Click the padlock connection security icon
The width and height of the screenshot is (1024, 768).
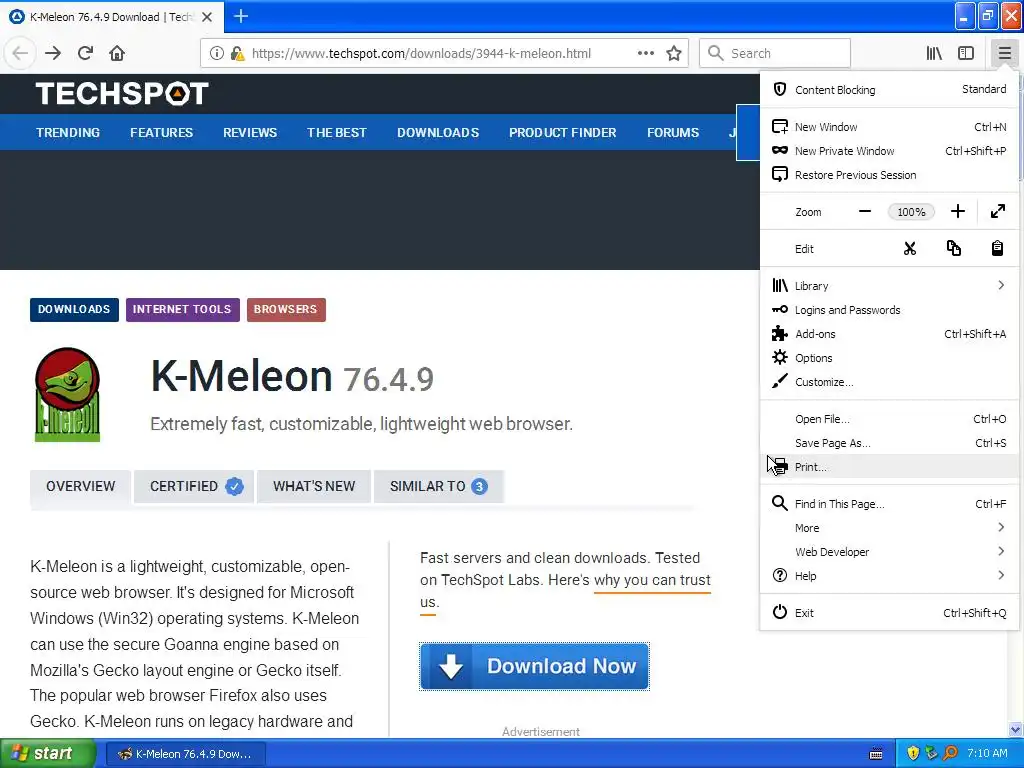[237, 53]
